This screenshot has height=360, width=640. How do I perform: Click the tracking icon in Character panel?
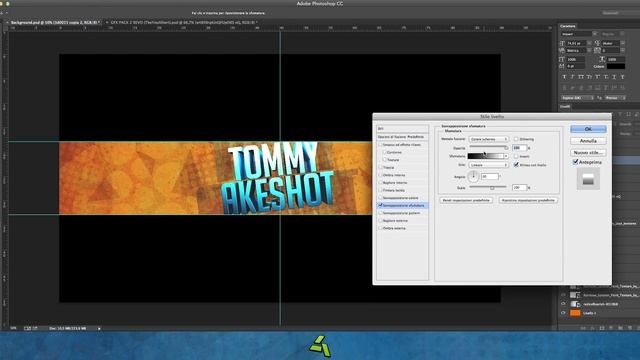(598, 50)
